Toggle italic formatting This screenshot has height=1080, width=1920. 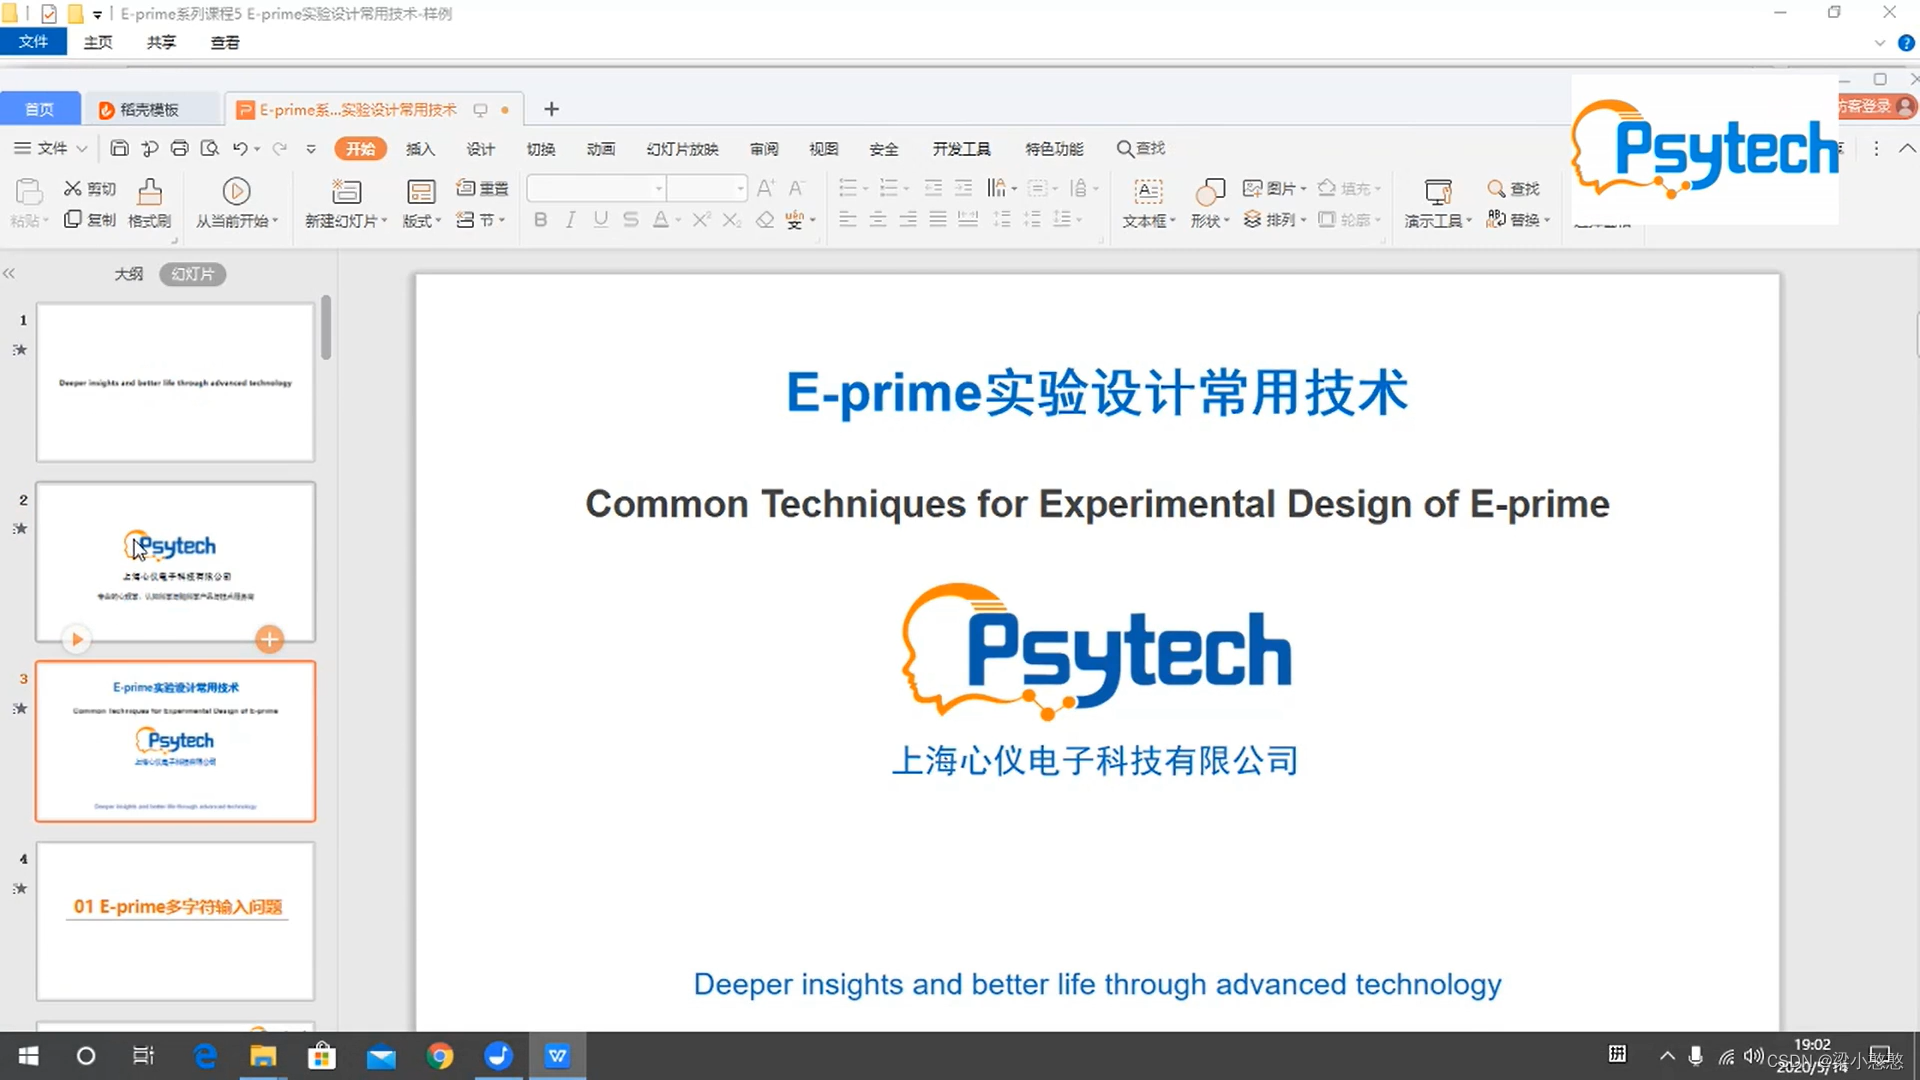pyautogui.click(x=570, y=220)
